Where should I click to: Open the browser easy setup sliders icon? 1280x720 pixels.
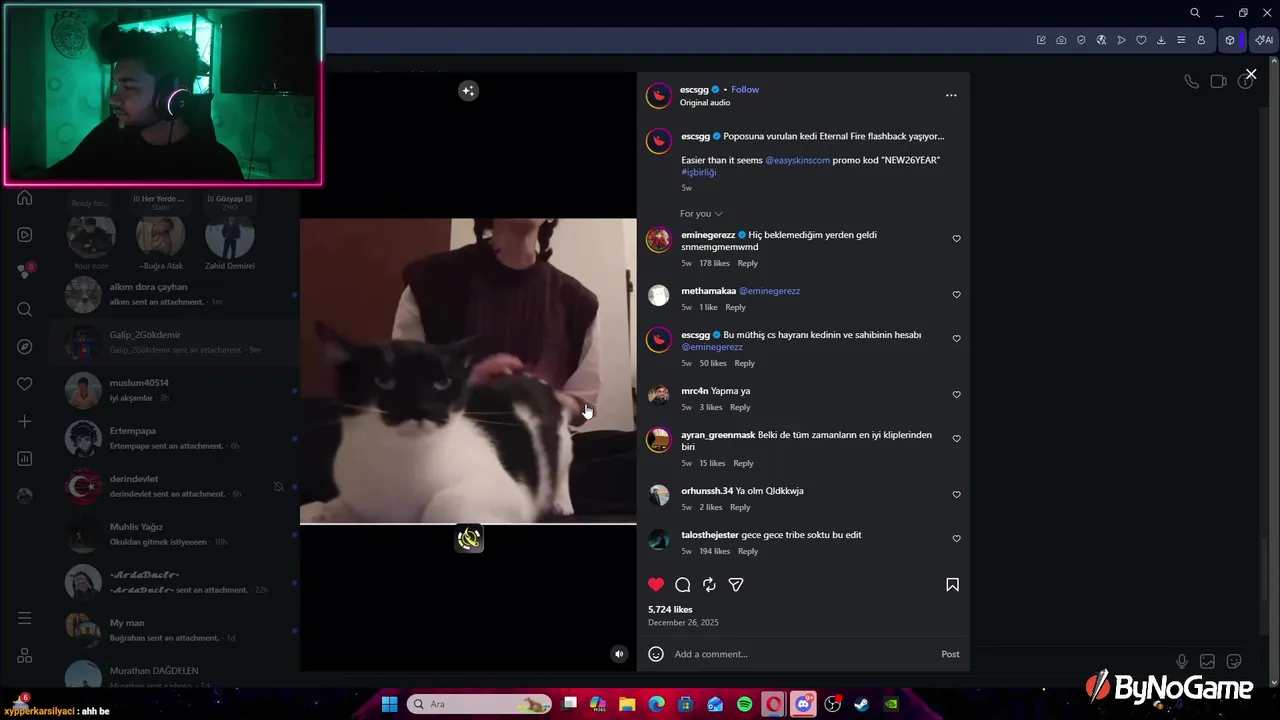coord(1181,40)
